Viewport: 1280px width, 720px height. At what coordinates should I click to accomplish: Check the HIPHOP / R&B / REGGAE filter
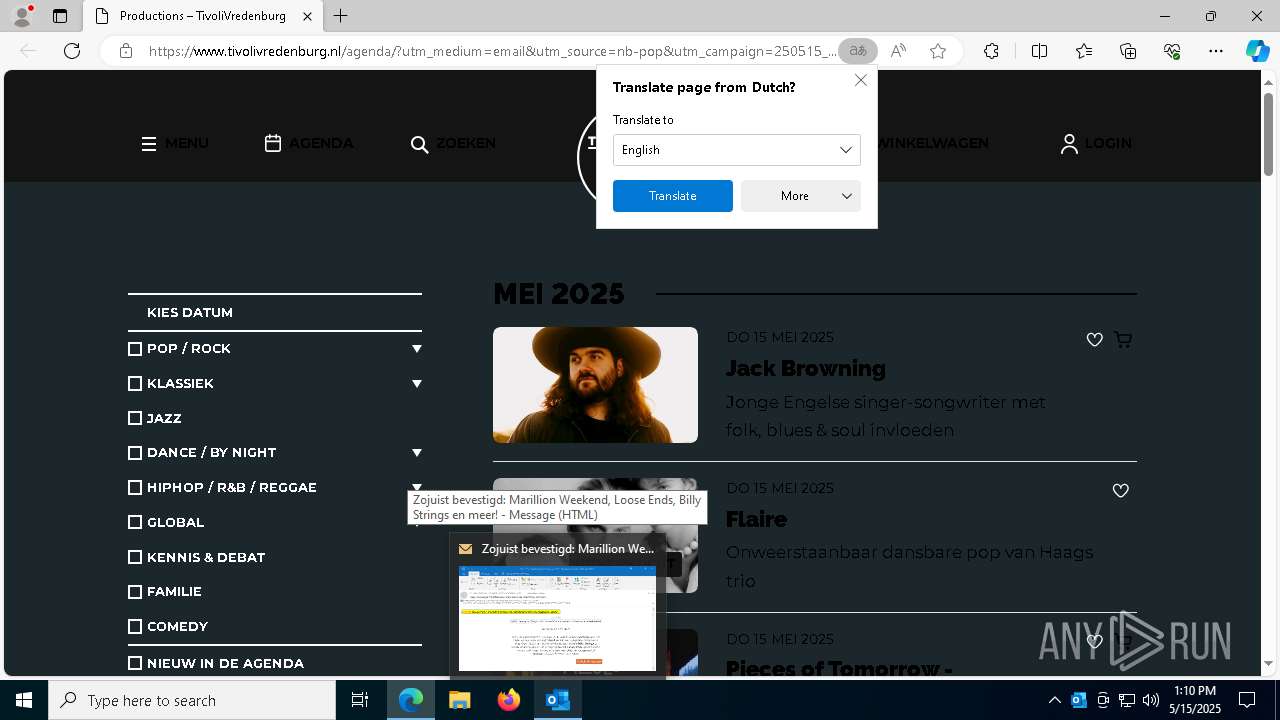point(135,488)
